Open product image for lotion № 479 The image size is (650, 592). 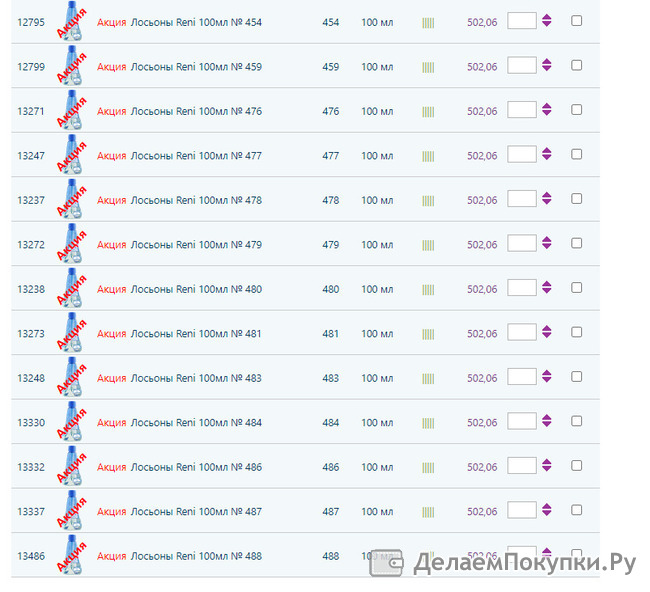(x=71, y=243)
